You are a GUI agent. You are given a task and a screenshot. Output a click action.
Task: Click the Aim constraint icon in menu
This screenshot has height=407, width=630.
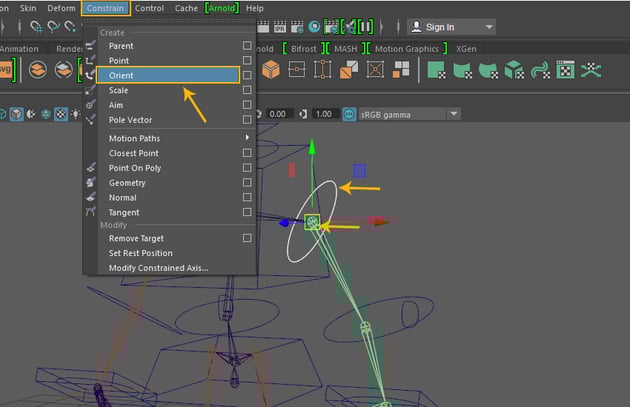click(x=91, y=105)
